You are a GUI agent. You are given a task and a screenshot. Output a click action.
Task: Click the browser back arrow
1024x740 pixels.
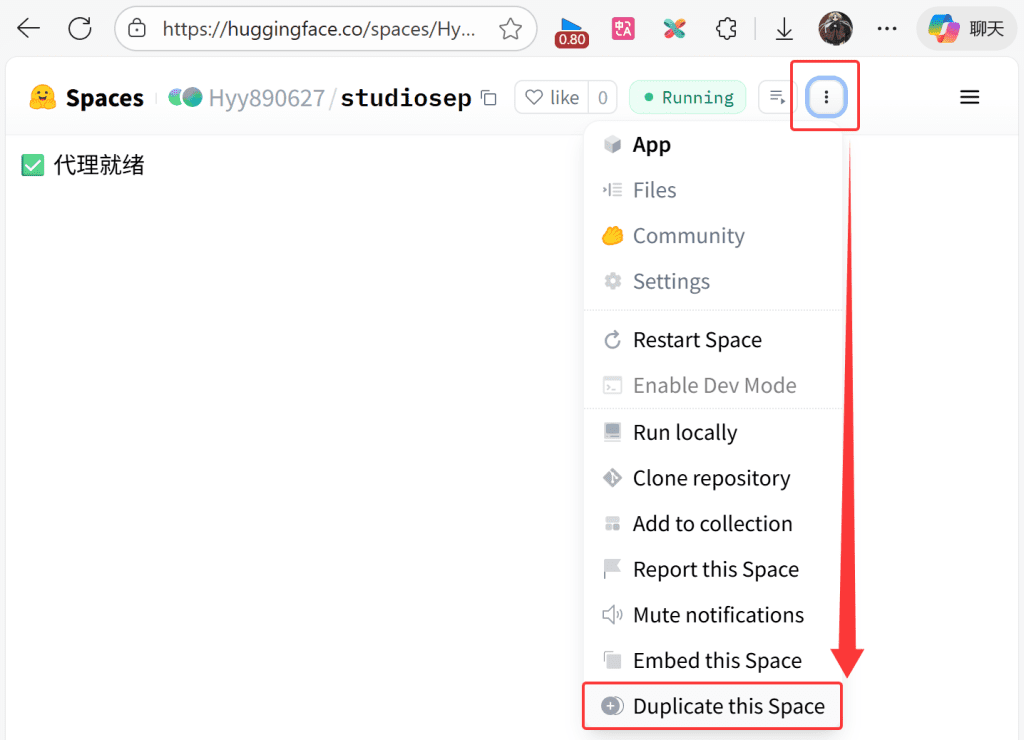pos(28,28)
